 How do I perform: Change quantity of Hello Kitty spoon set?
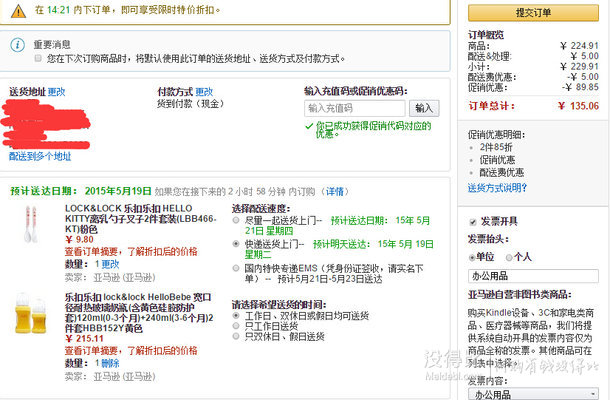click(110, 264)
